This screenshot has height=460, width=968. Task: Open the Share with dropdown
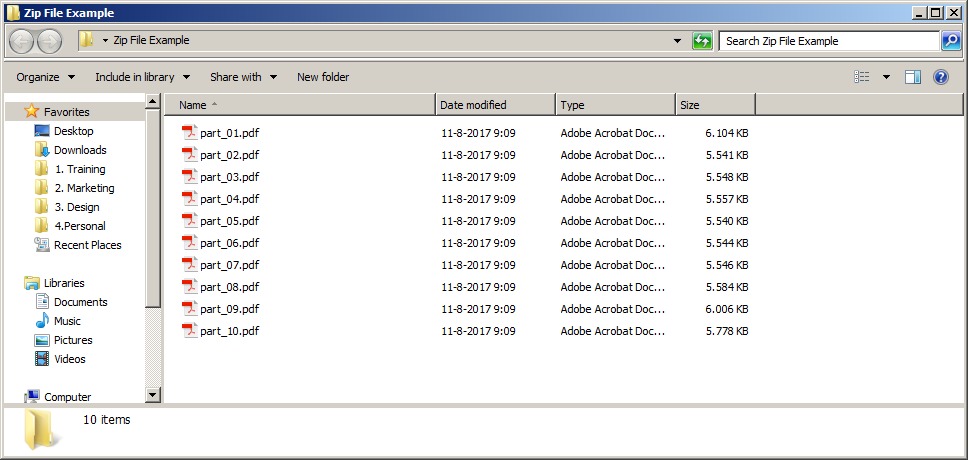pyautogui.click(x=243, y=77)
